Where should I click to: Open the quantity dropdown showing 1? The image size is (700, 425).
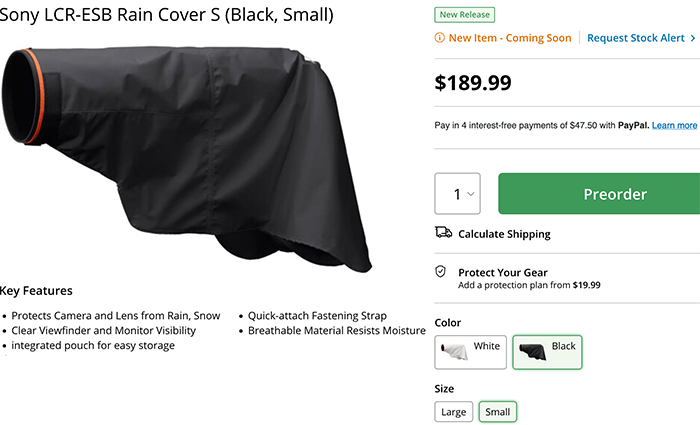(458, 194)
